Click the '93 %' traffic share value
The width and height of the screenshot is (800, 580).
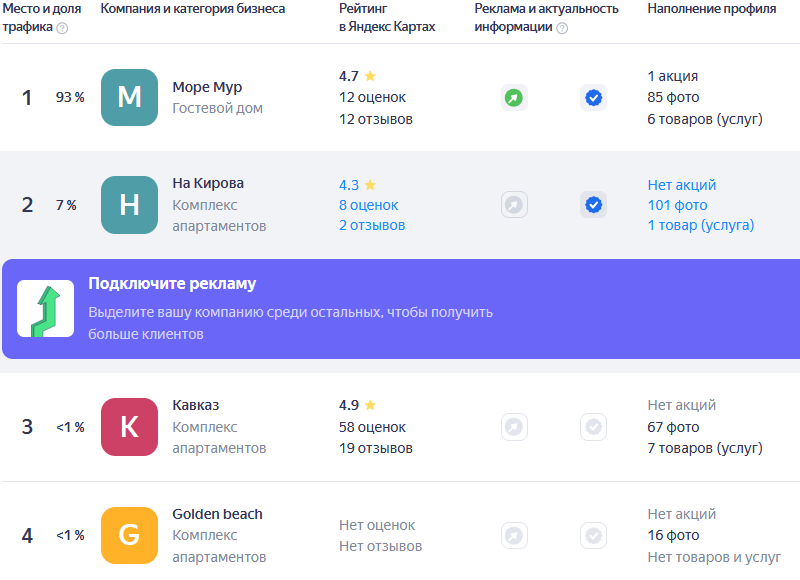point(70,97)
